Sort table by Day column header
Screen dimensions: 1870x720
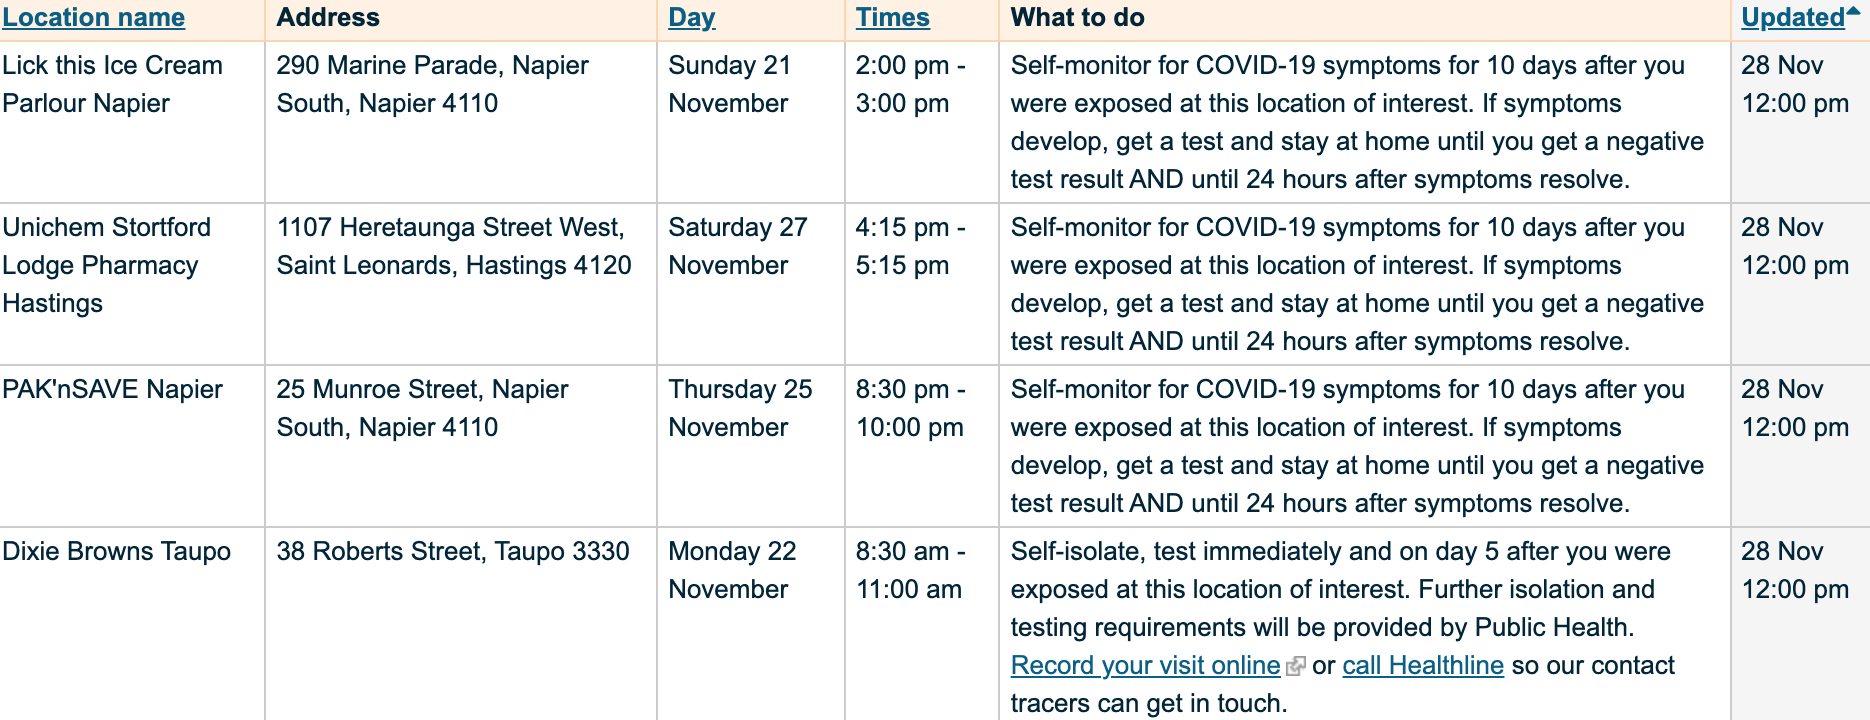(692, 18)
